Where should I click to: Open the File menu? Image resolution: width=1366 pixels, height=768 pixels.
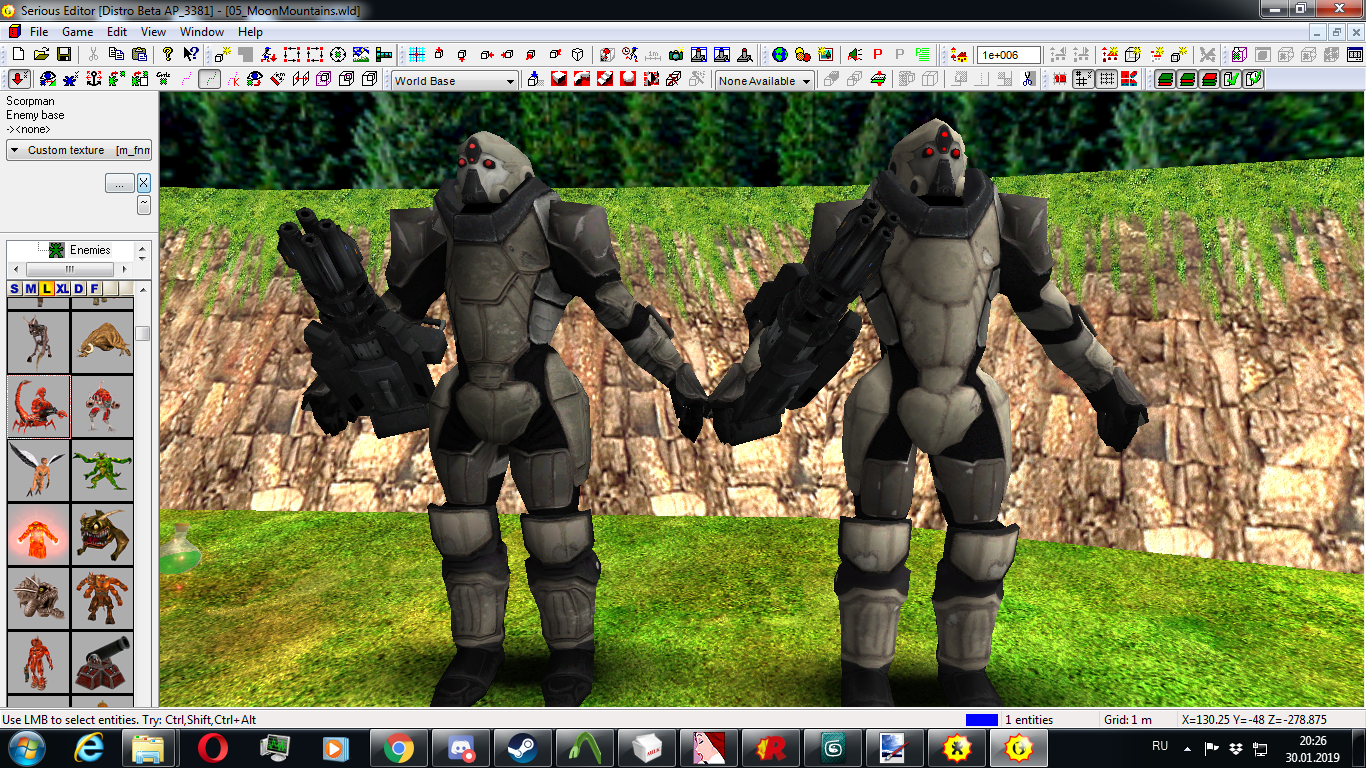click(39, 31)
